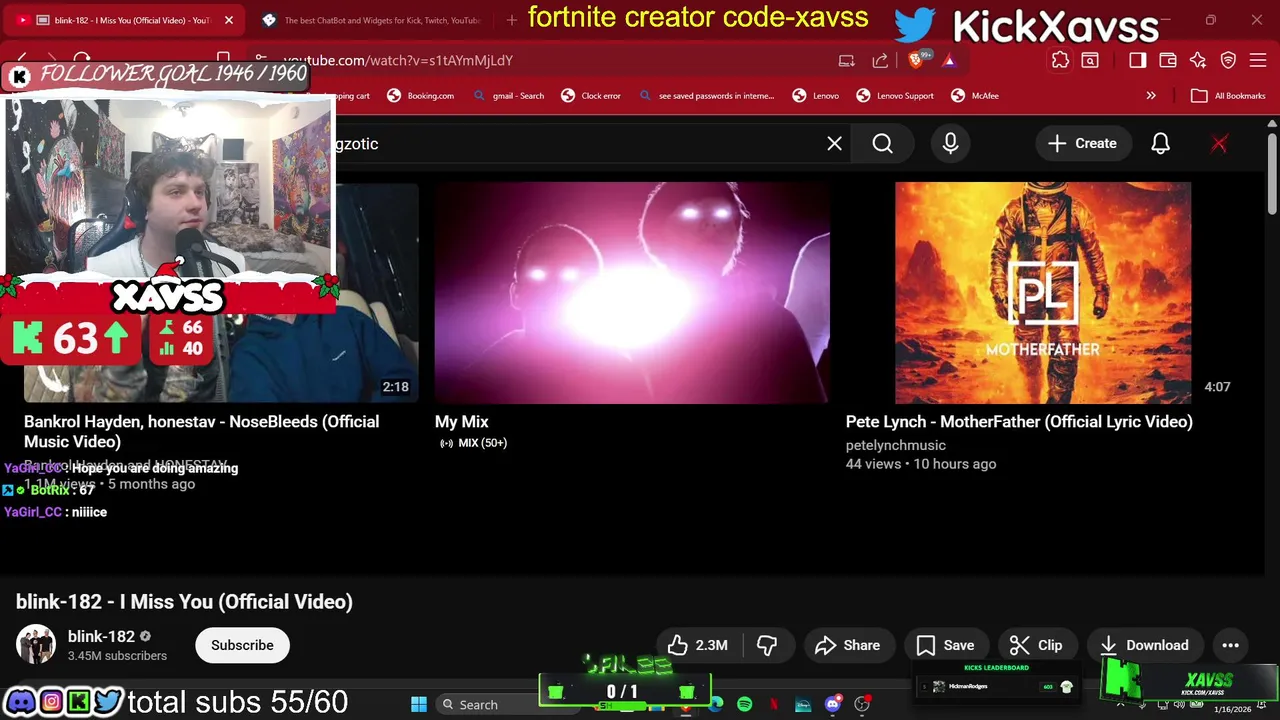The height and width of the screenshot is (720, 1280).
Task: Click Pete Lynch - MotherFather video title
Action: (x=1019, y=422)
